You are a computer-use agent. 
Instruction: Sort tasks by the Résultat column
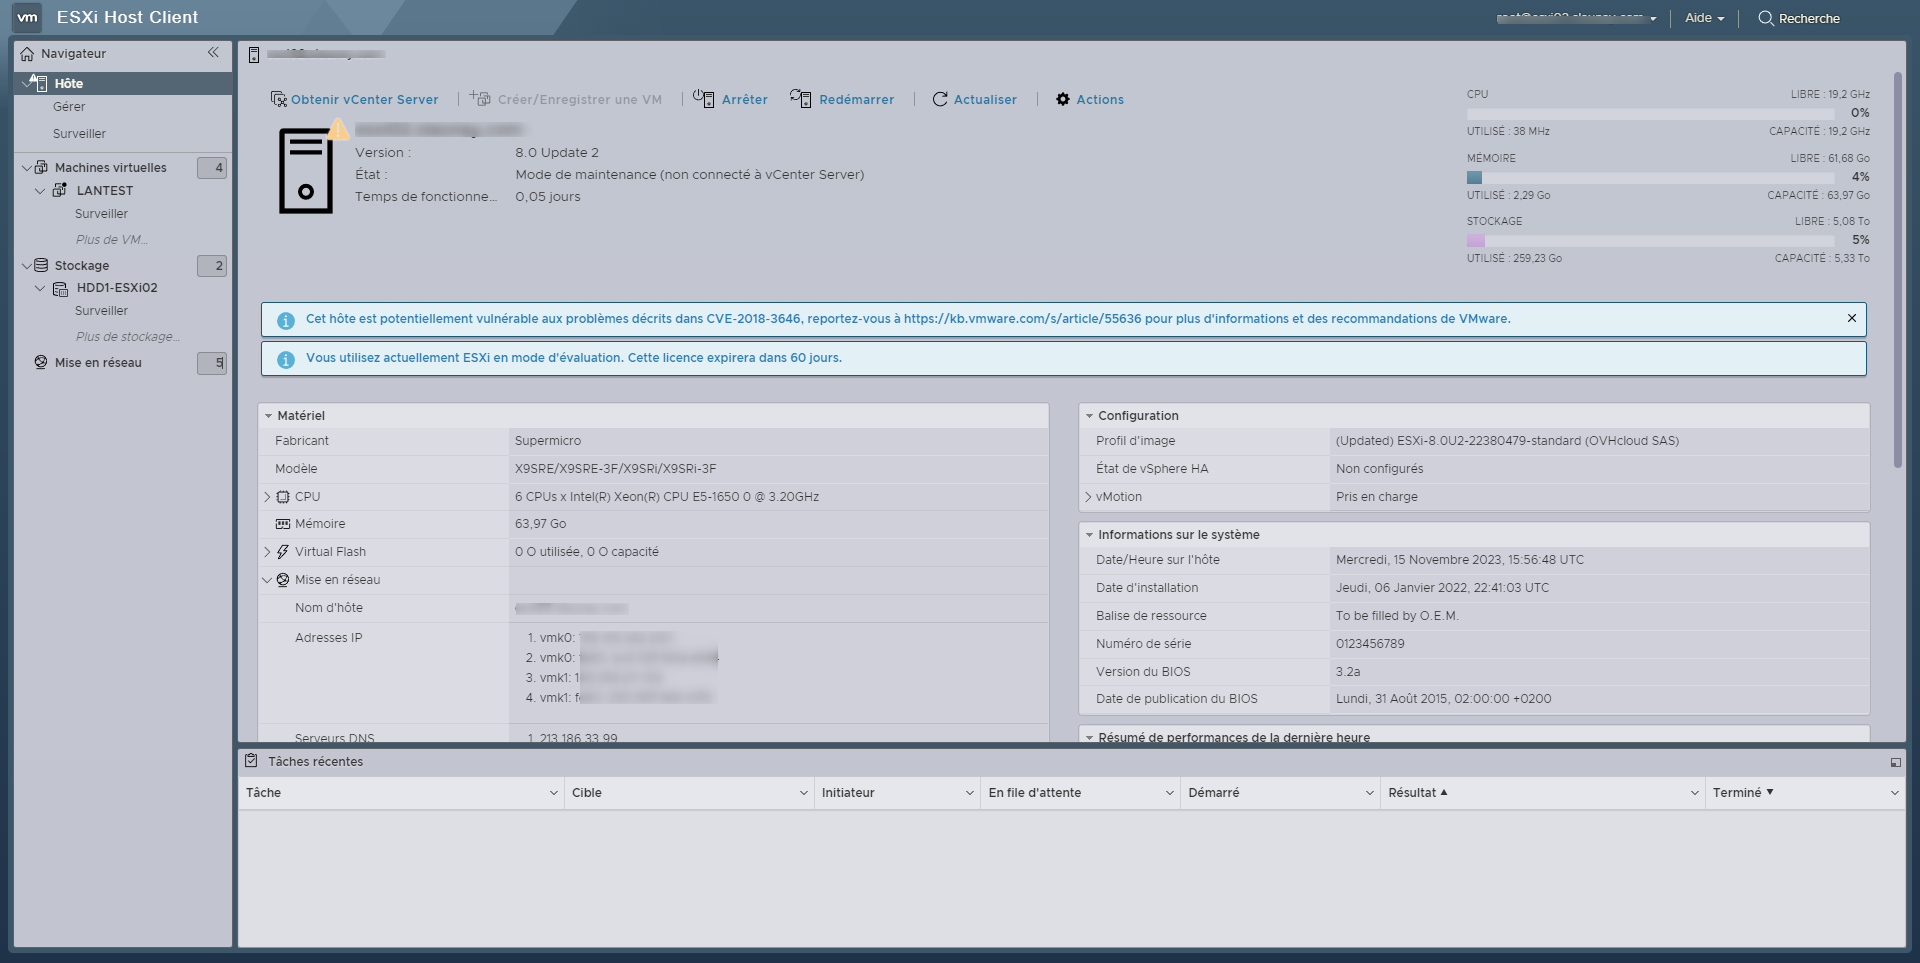point(1412,793)
